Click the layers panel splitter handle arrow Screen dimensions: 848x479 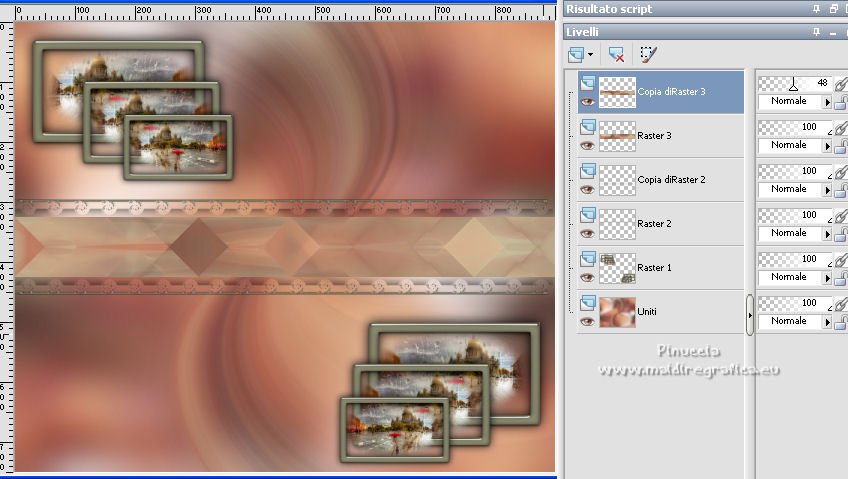tap(750, 315)
